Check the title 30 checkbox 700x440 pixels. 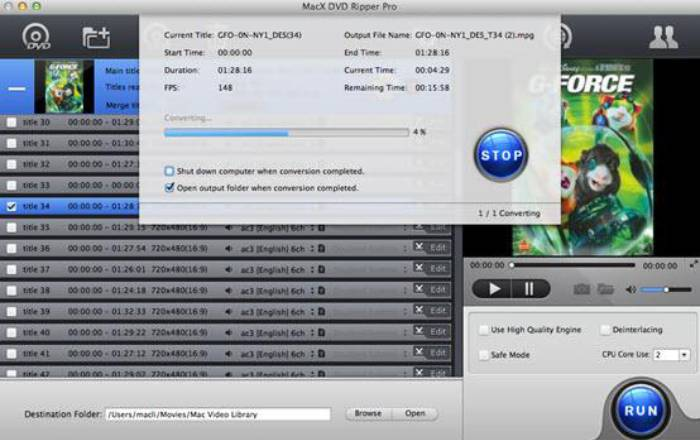pos(12,122)
